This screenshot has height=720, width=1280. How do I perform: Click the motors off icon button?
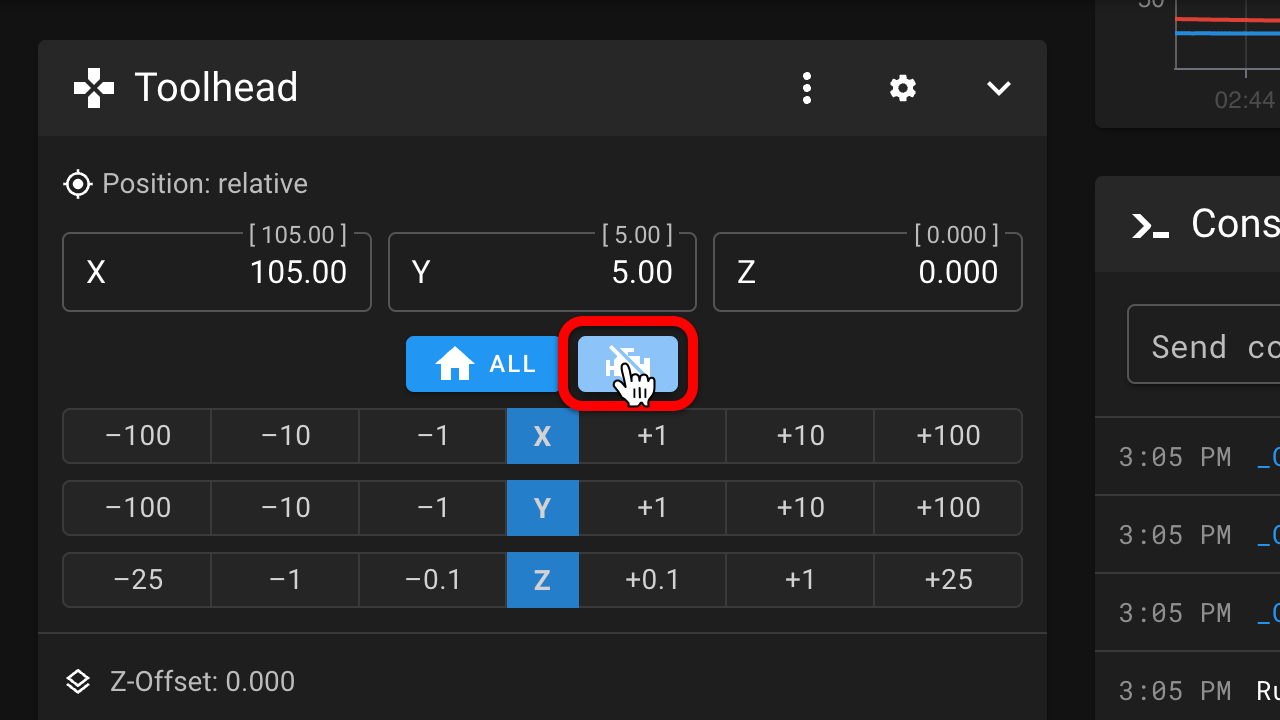point(628,364)
